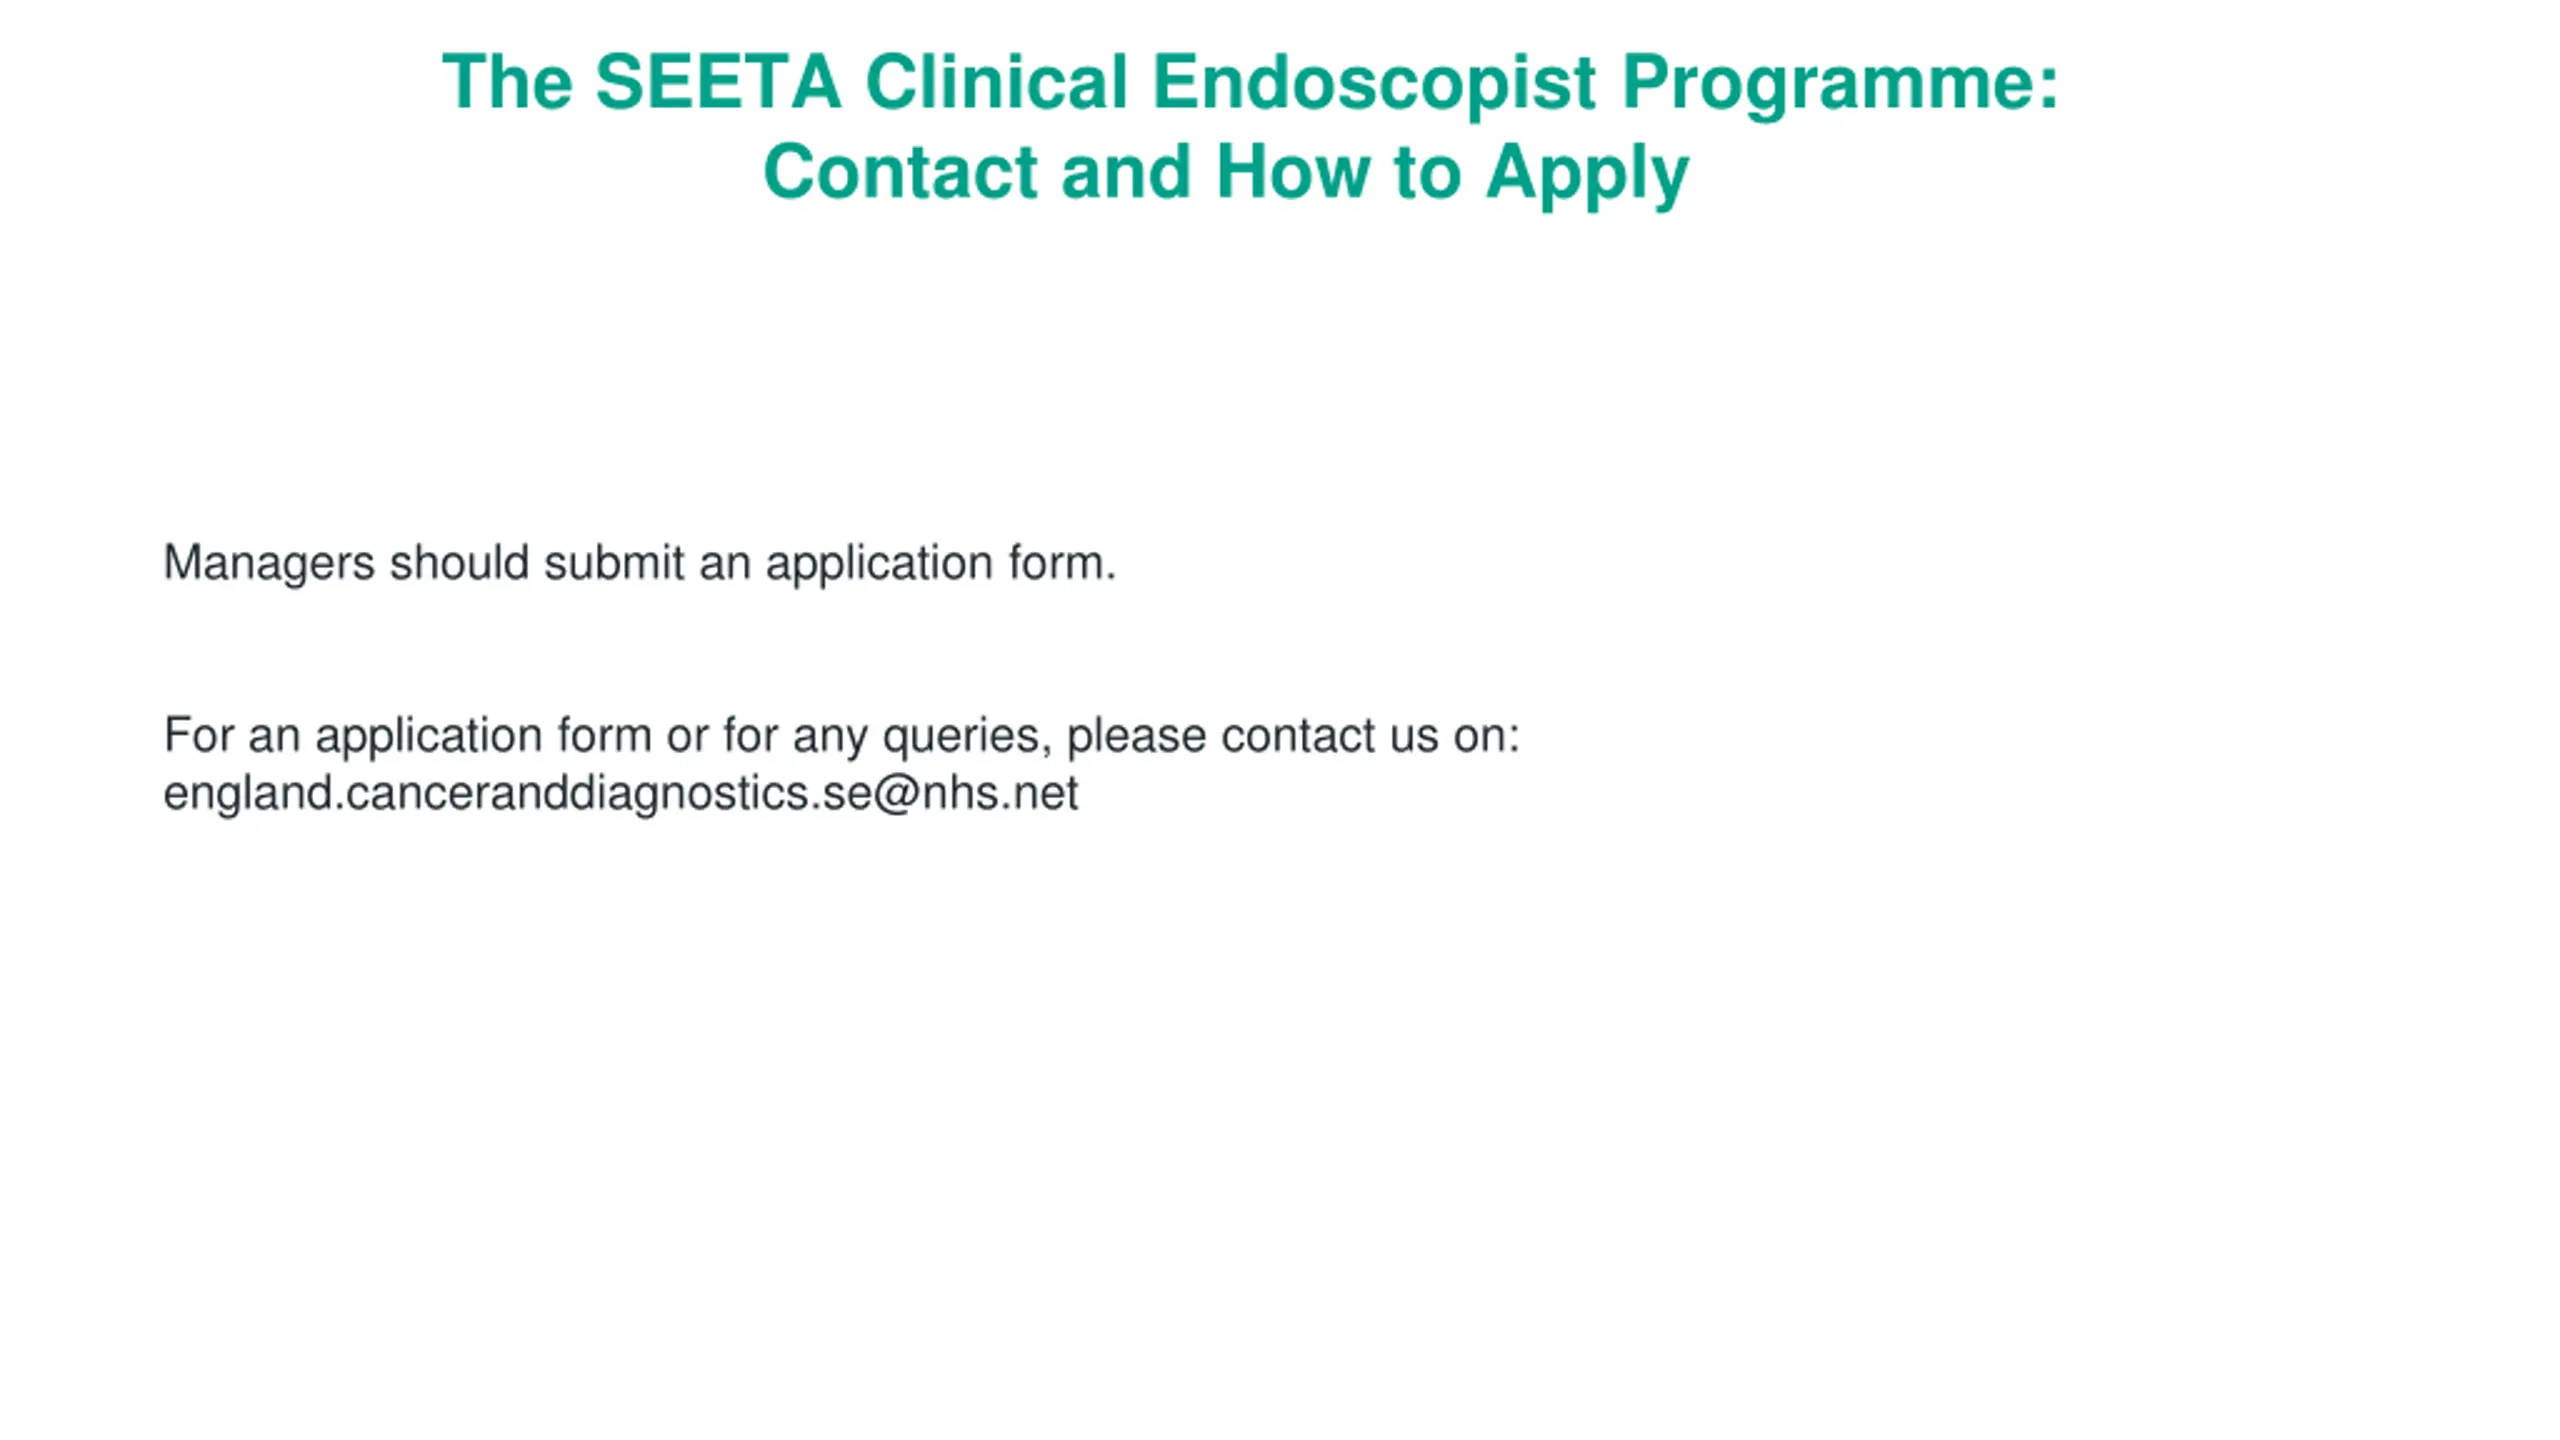Click the england.canceranddiagnostics.se@nhs.net email address
Screen dimensions: 2560x1440
click(621, 794)
